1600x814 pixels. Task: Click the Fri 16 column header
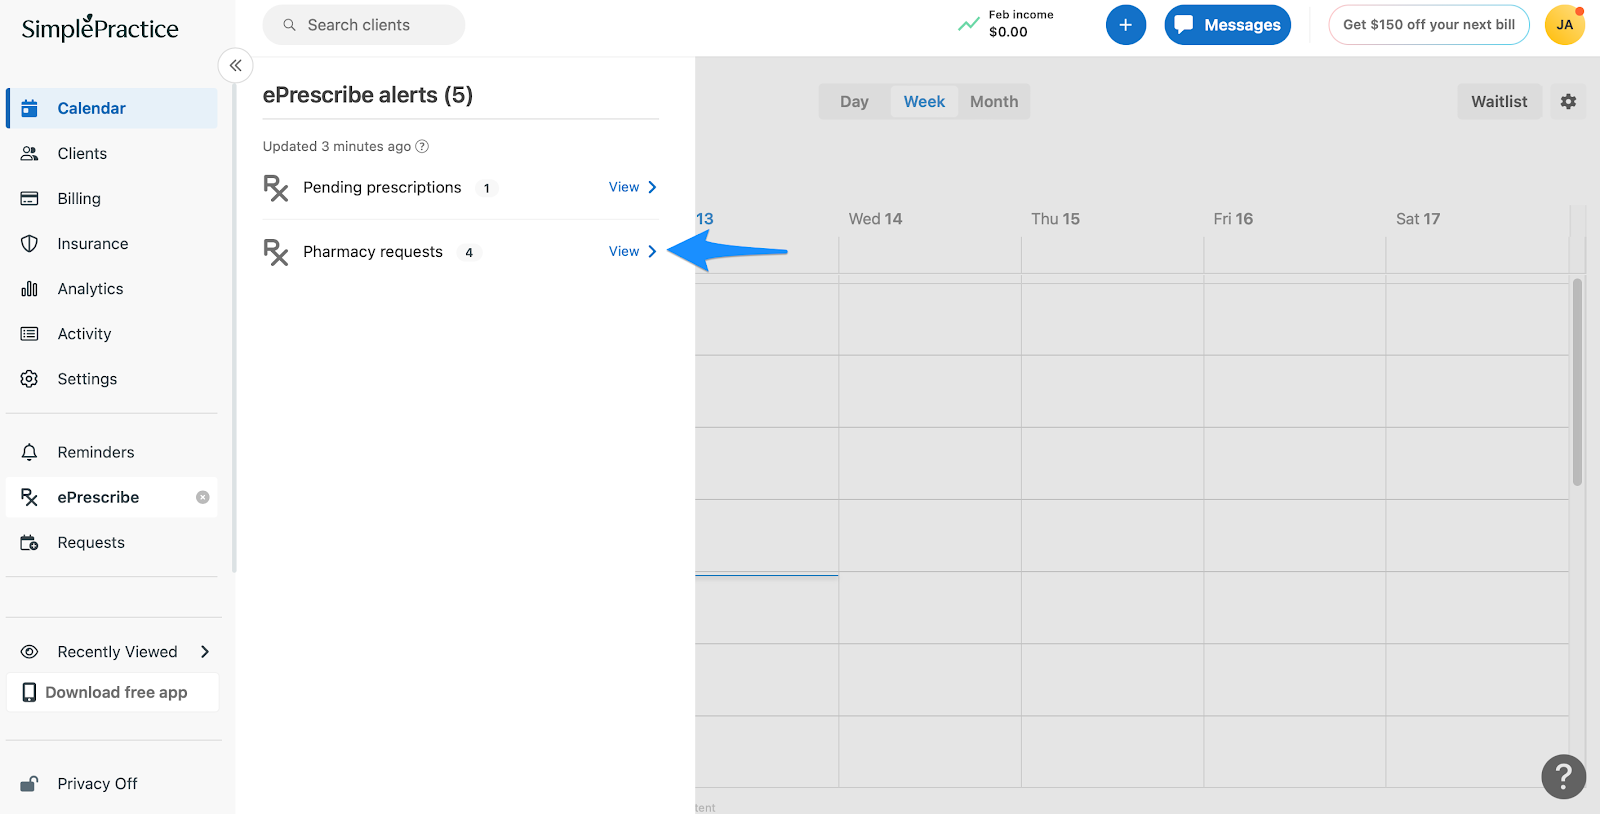pos(1233,218)
